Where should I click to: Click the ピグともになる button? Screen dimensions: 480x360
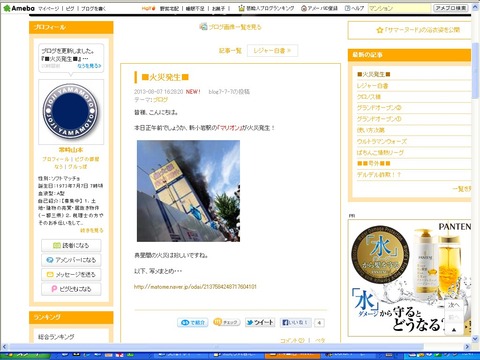click(x=71, y=289)
